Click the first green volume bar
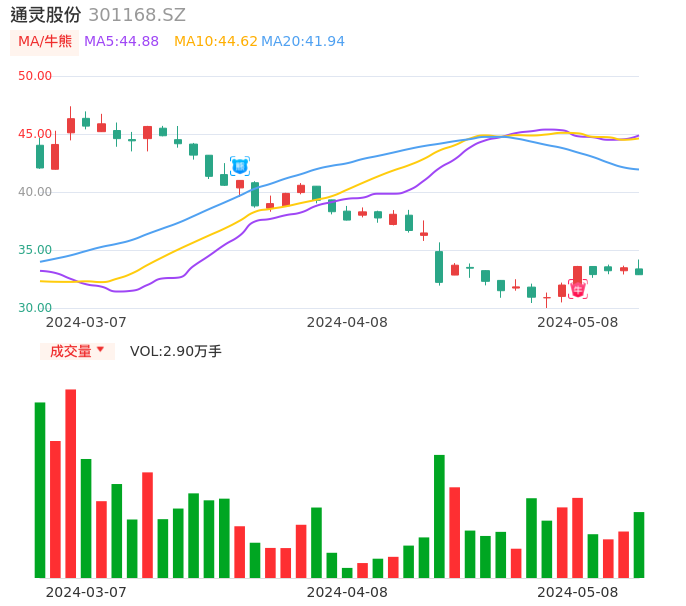686x606 pixels. 40,489
